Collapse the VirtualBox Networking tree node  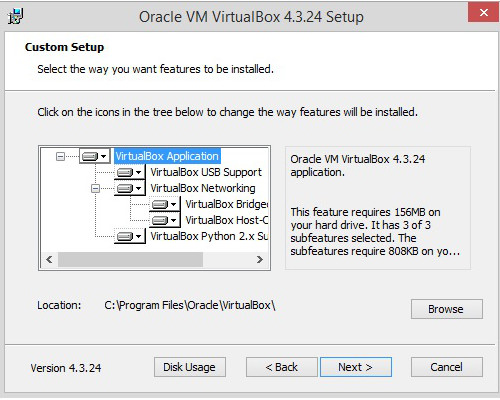[95, 189]
